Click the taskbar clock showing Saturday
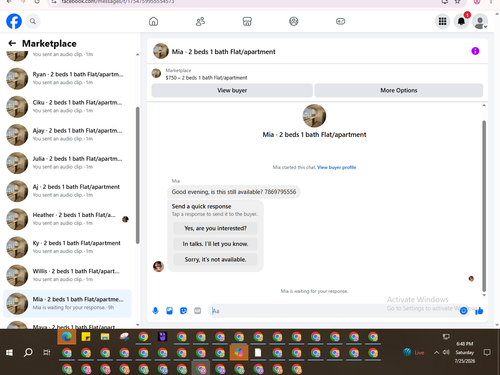This screenshot has height=375, width=500. pos(464,352)
